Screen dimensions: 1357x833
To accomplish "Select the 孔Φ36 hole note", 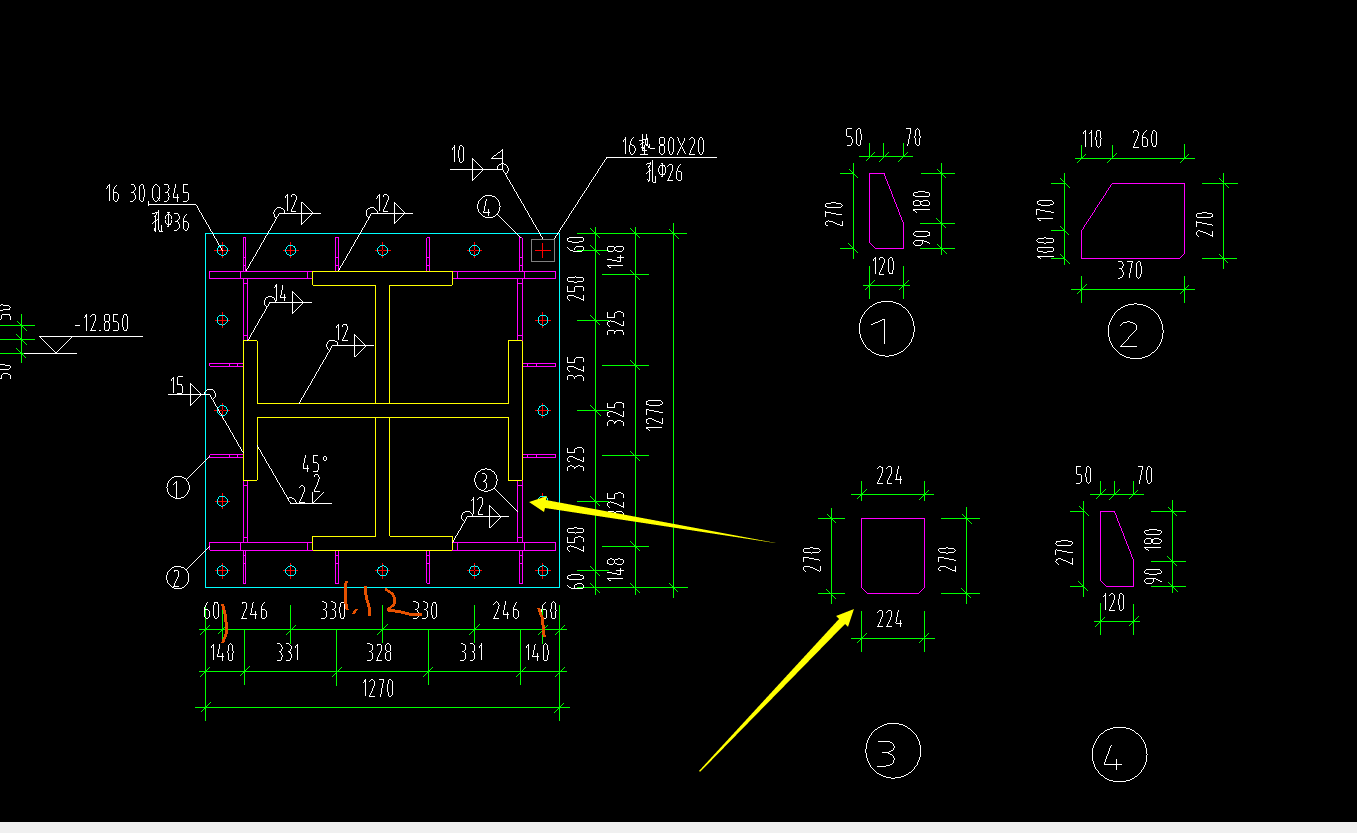I will 170,222.
